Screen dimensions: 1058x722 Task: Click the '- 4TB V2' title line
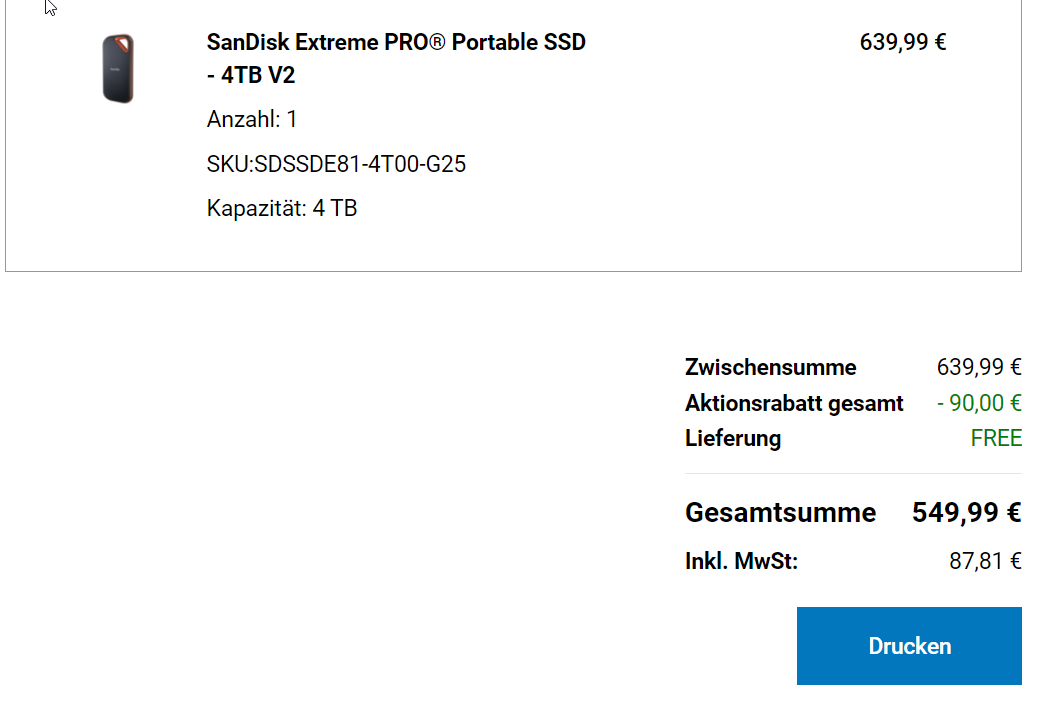tap(251, 76)
